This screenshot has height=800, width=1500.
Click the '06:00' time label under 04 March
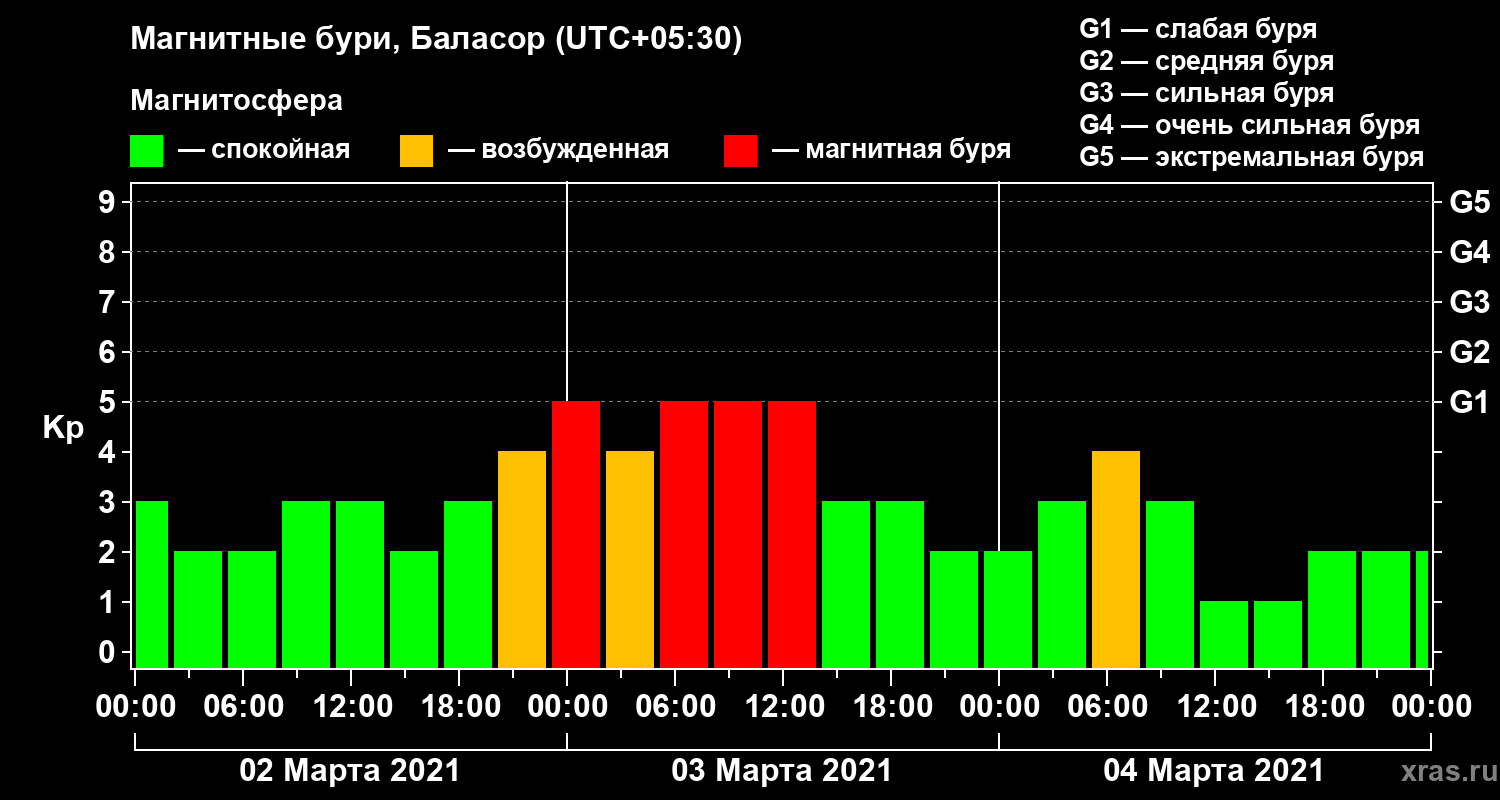(x=1107, y=707)
